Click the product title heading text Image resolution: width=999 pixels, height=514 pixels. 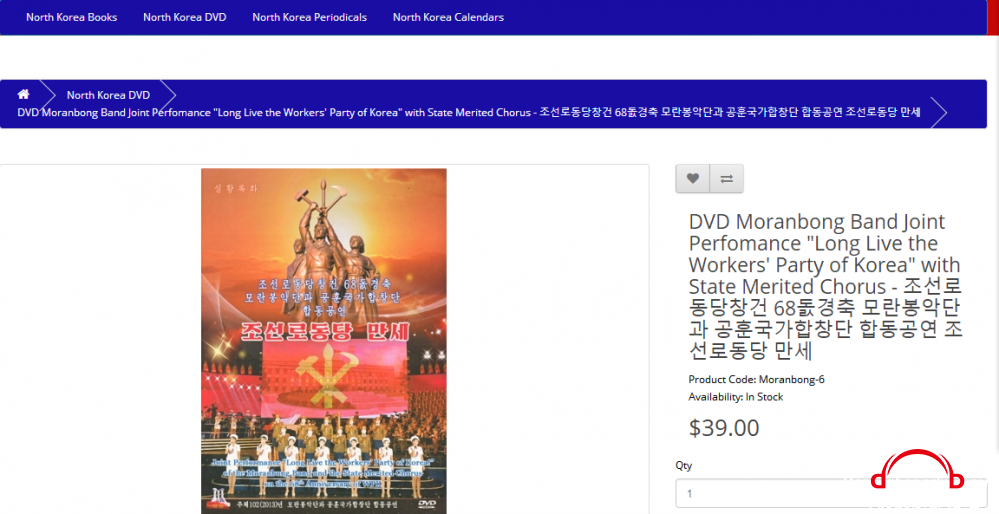click(825, 286)
